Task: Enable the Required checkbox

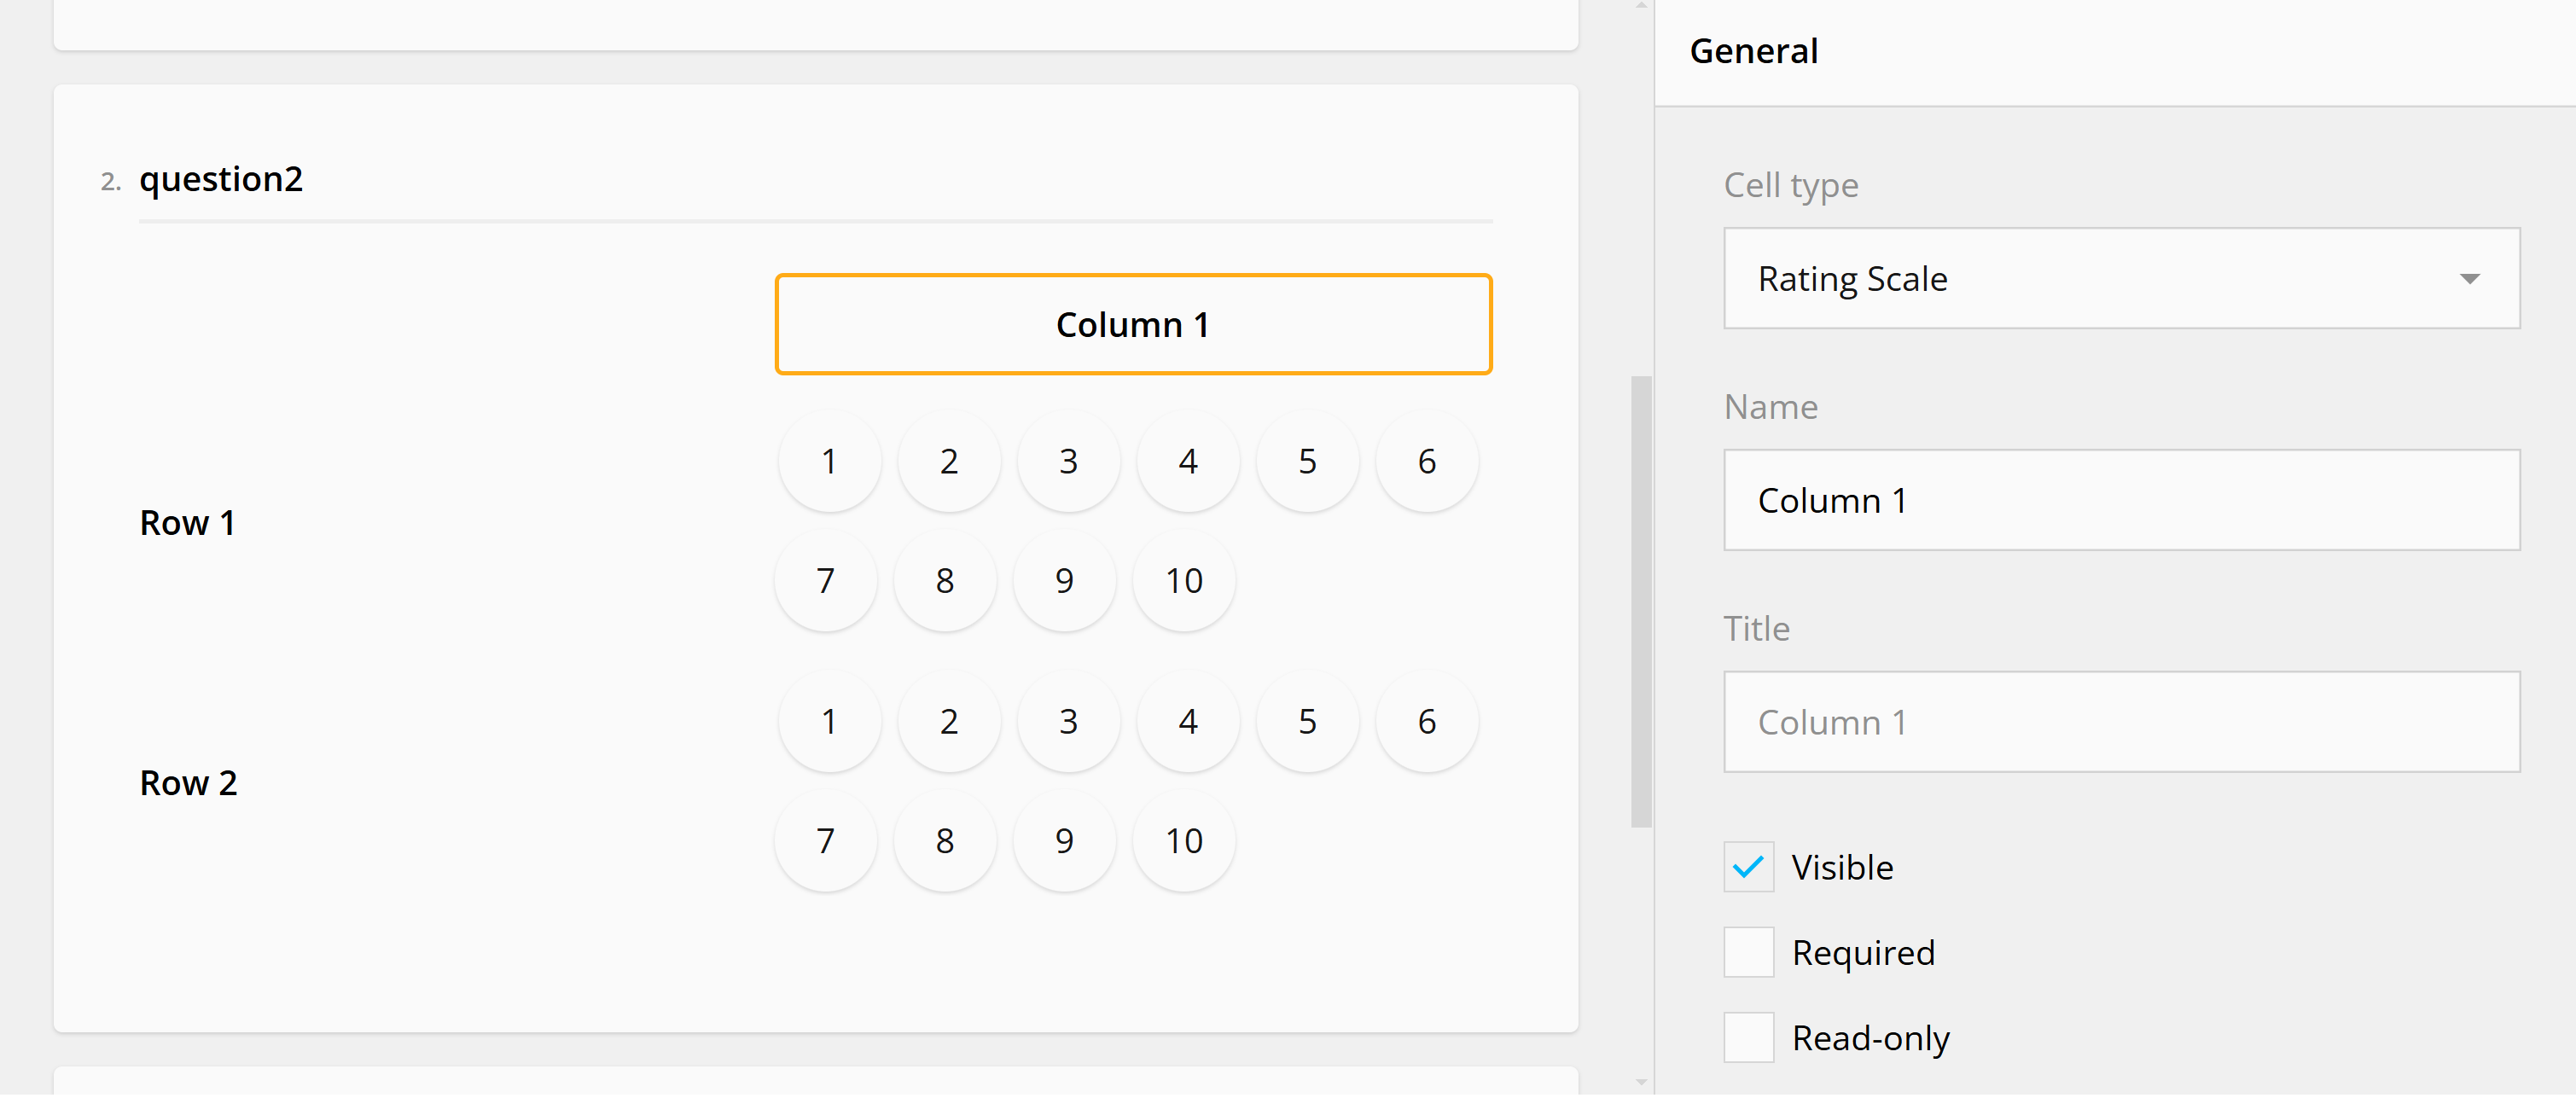Action: [1748, 953]
